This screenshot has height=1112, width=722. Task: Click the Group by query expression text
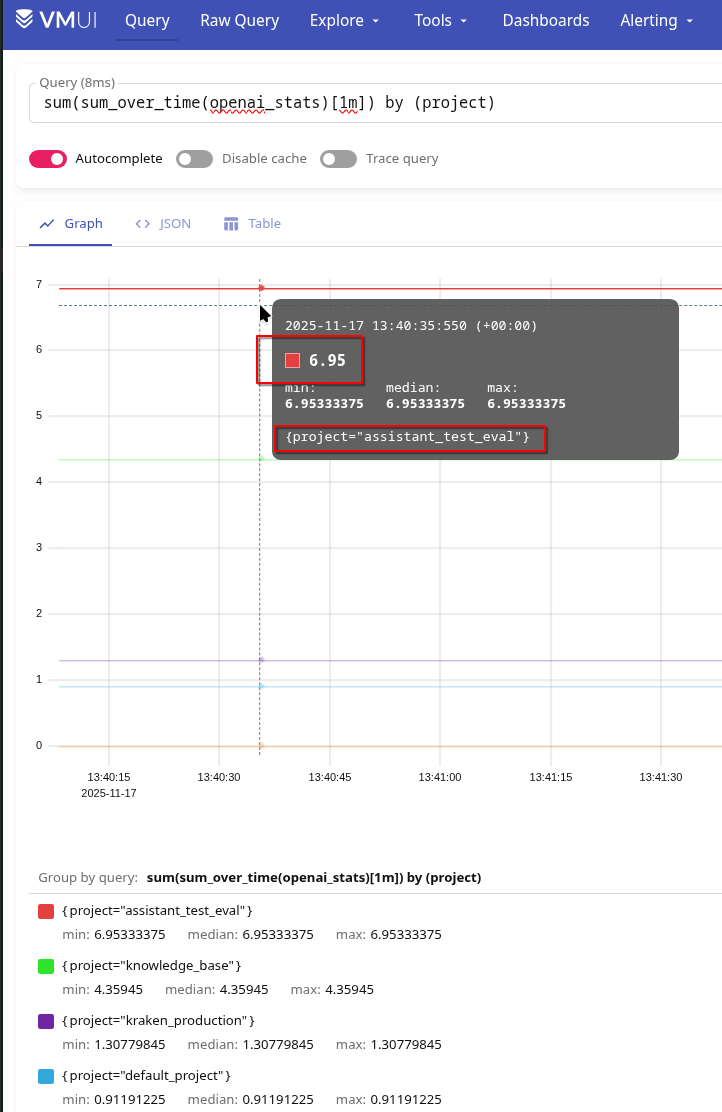[x=313, y=877]
